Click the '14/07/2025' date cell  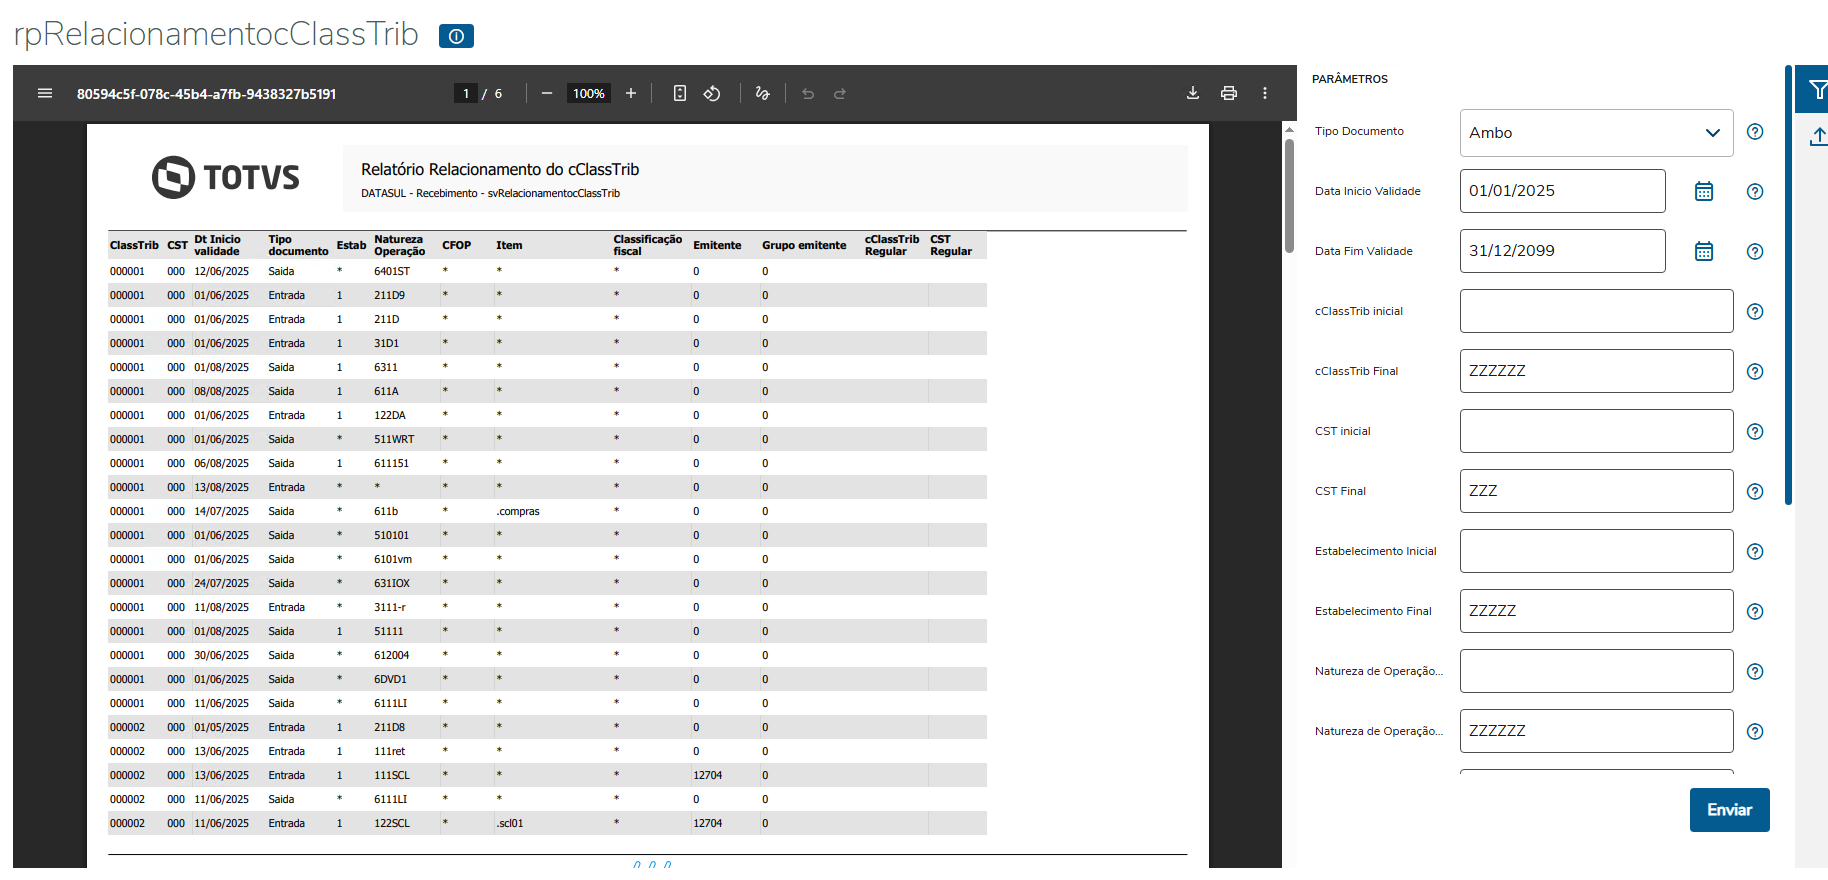point(222,511)
